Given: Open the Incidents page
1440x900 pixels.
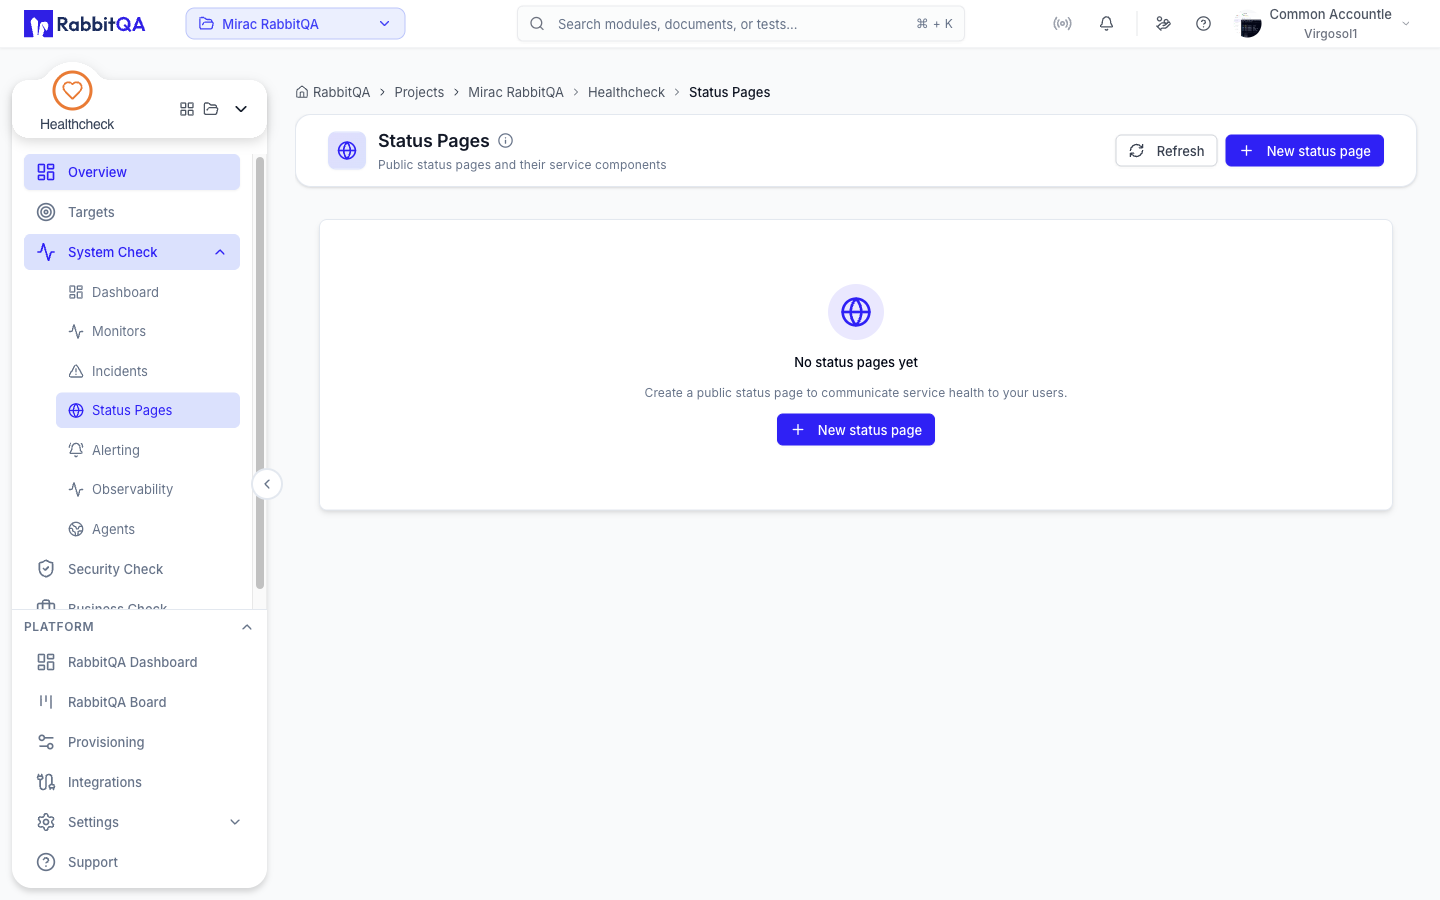Looking at the screenshot, I should (x=148, y=371).
